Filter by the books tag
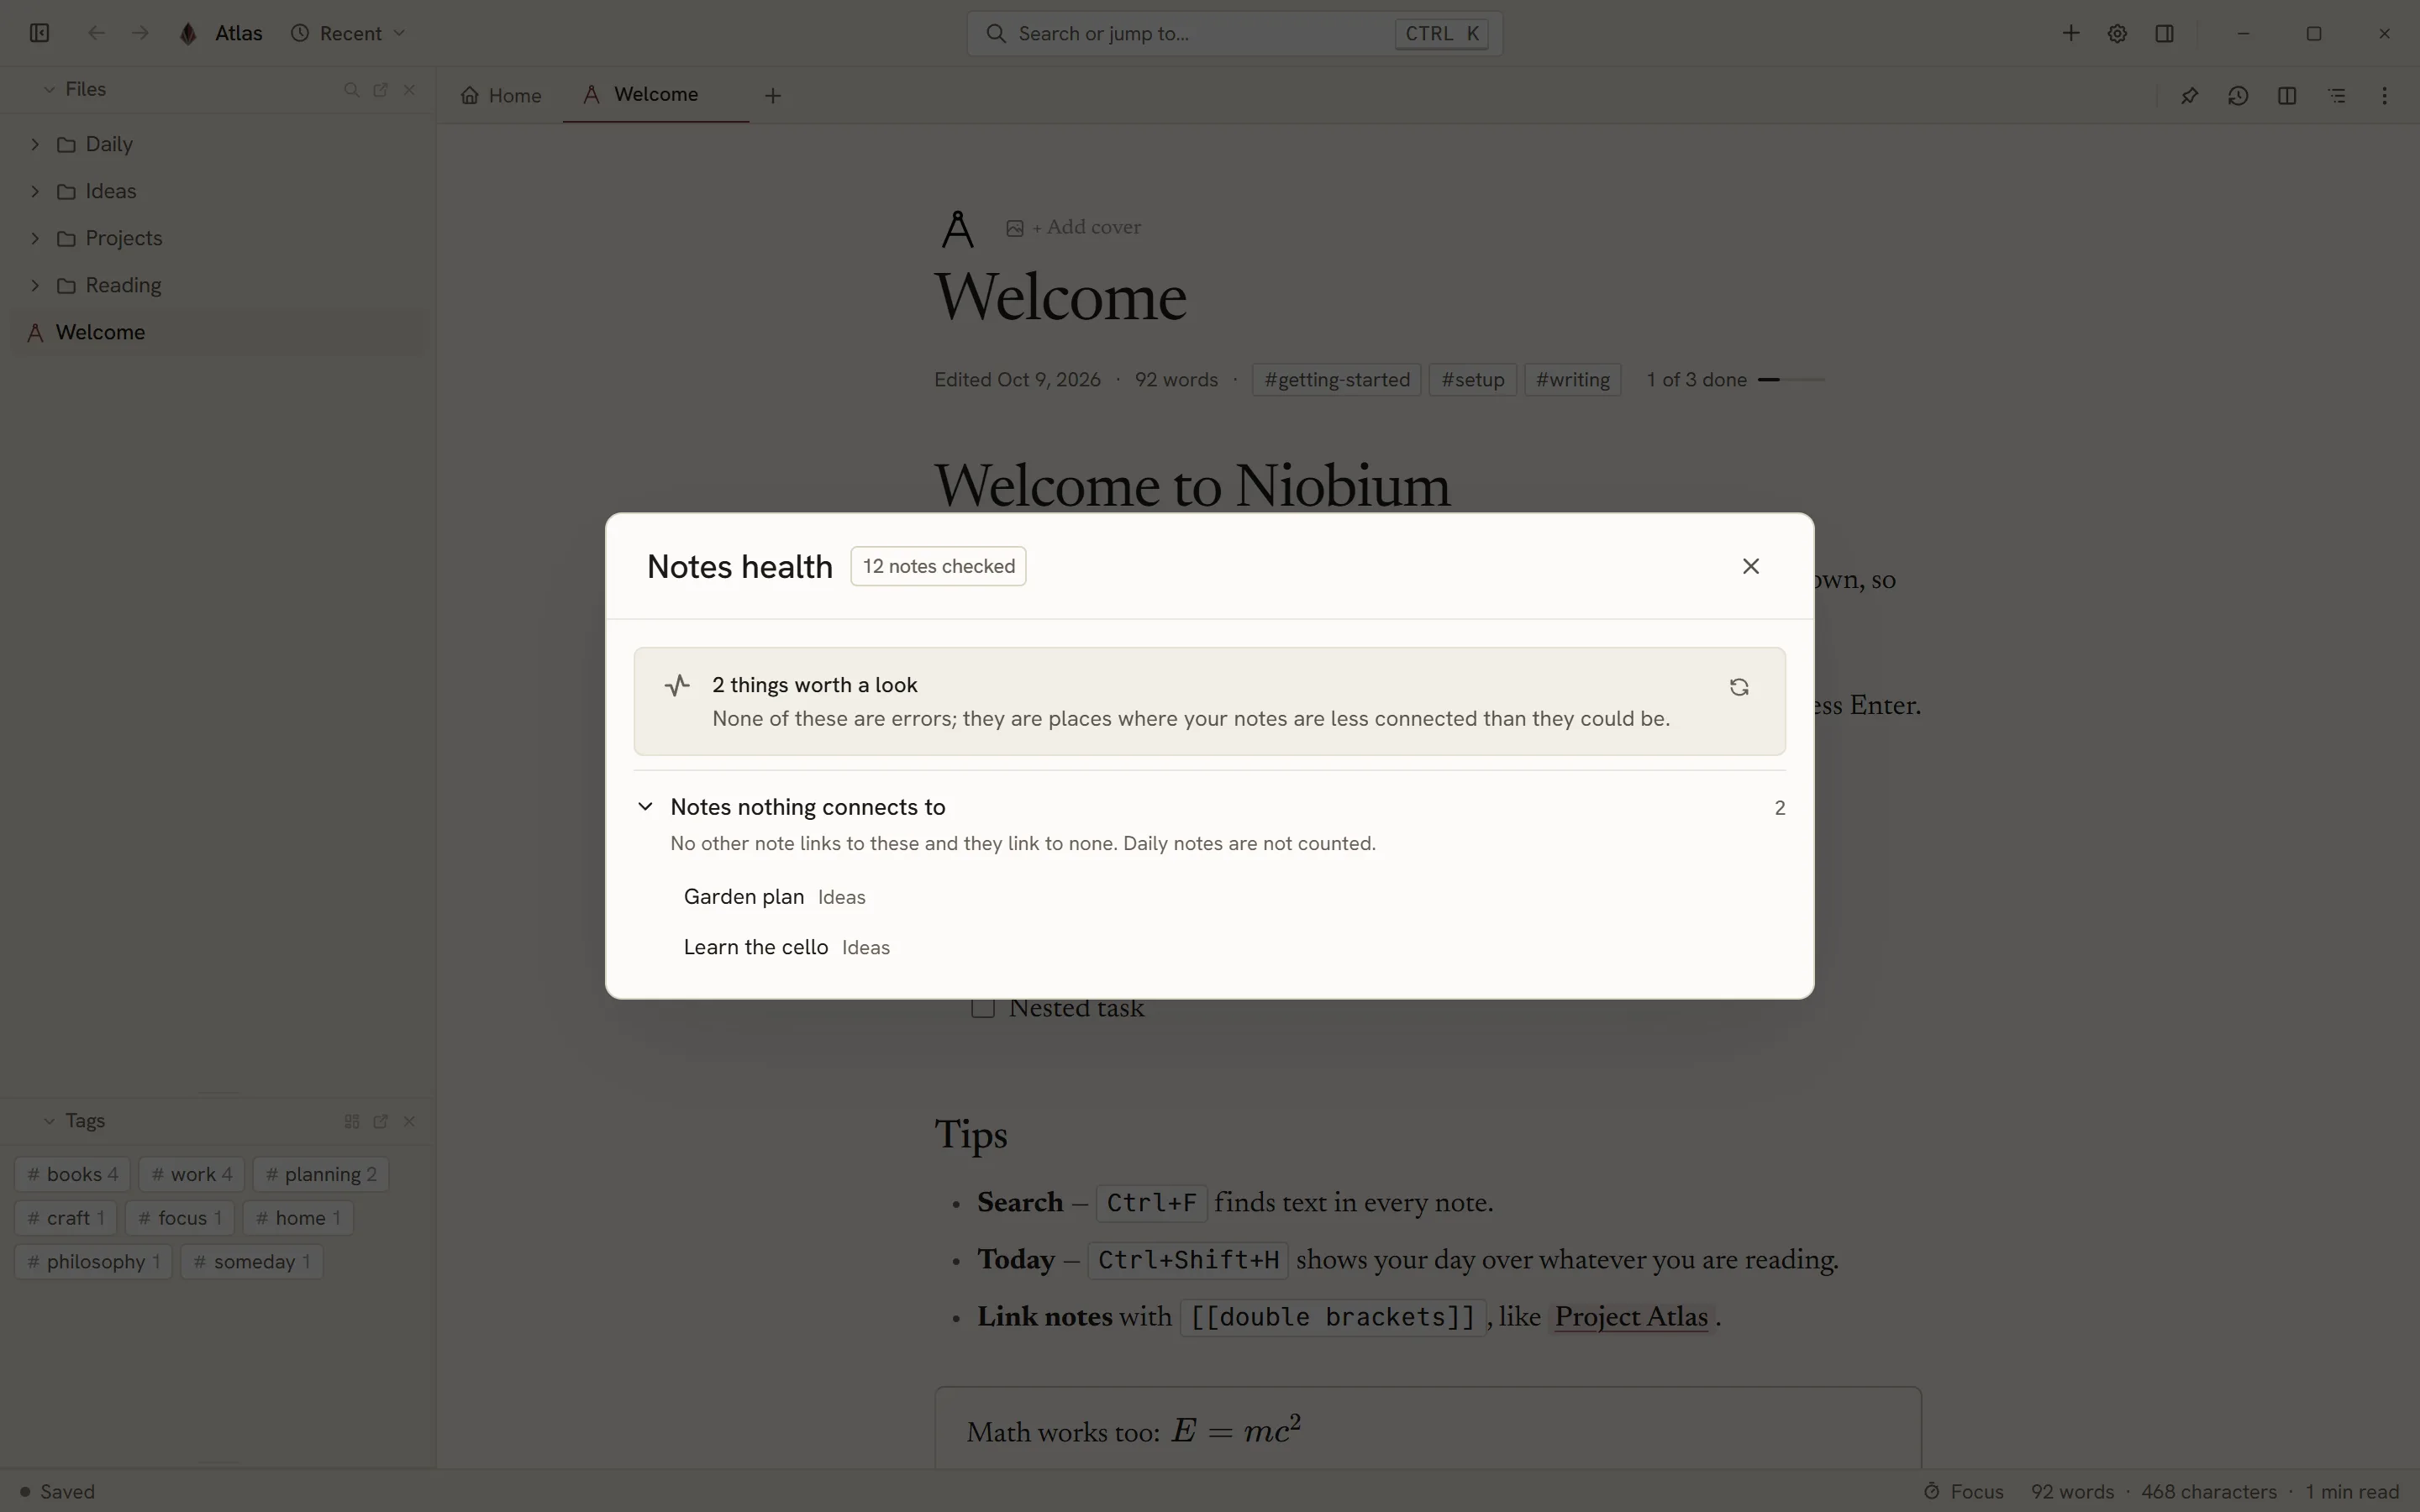Image resolution: width=2420 pixels, height=1512 pixels. (72, 1174)
